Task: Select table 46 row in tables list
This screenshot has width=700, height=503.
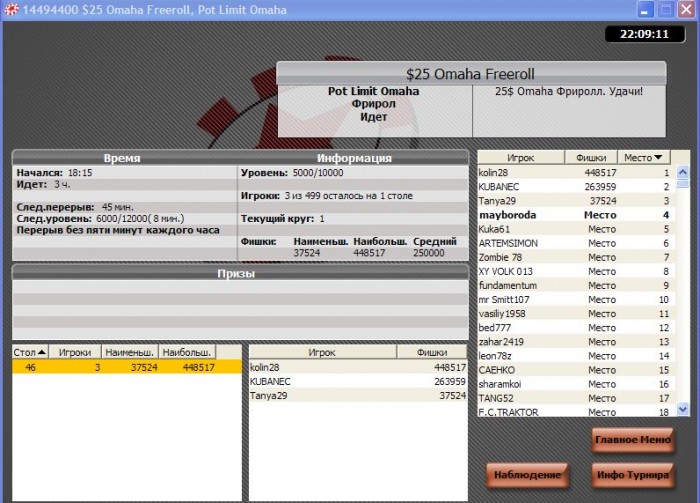Action: 127,367
